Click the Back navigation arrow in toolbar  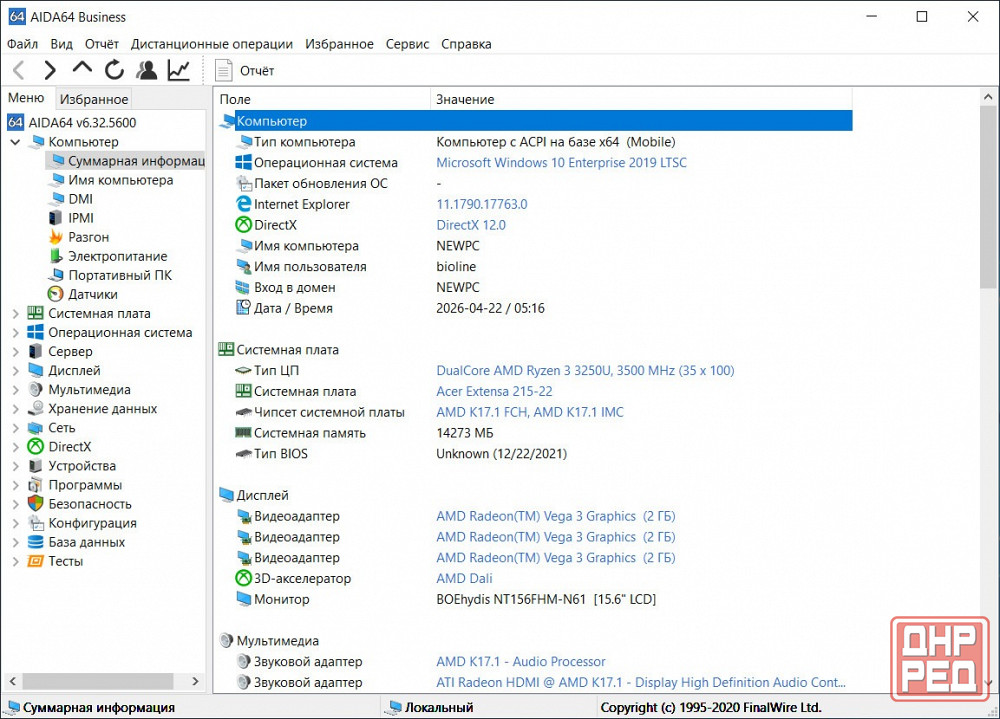click(18, 70)
